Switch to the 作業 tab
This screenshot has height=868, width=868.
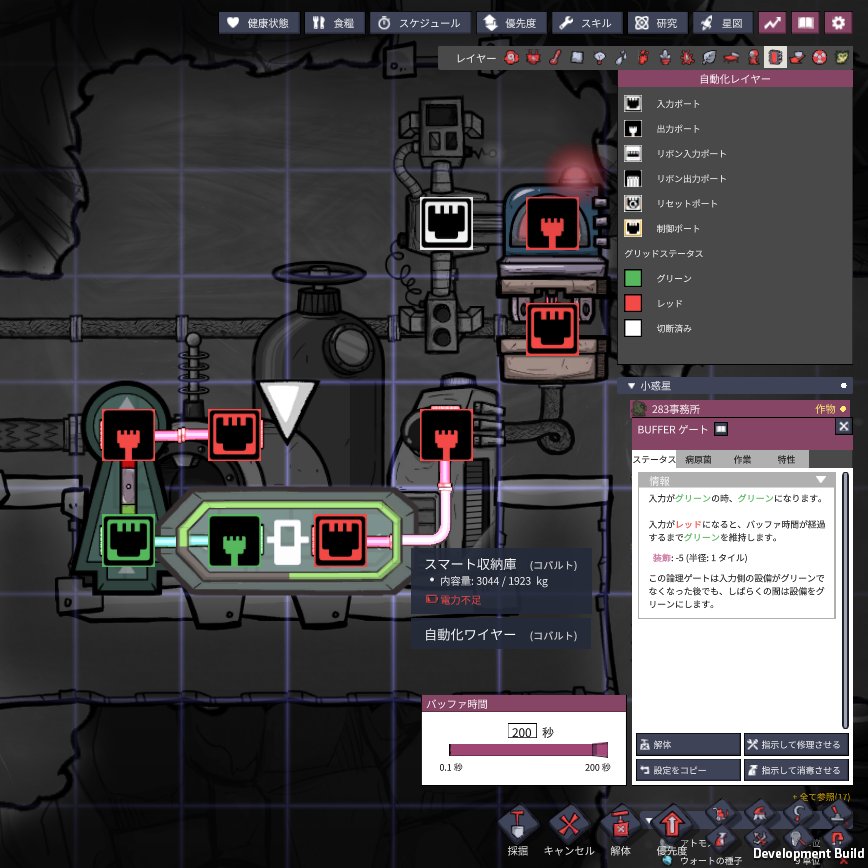click(742, 459)
